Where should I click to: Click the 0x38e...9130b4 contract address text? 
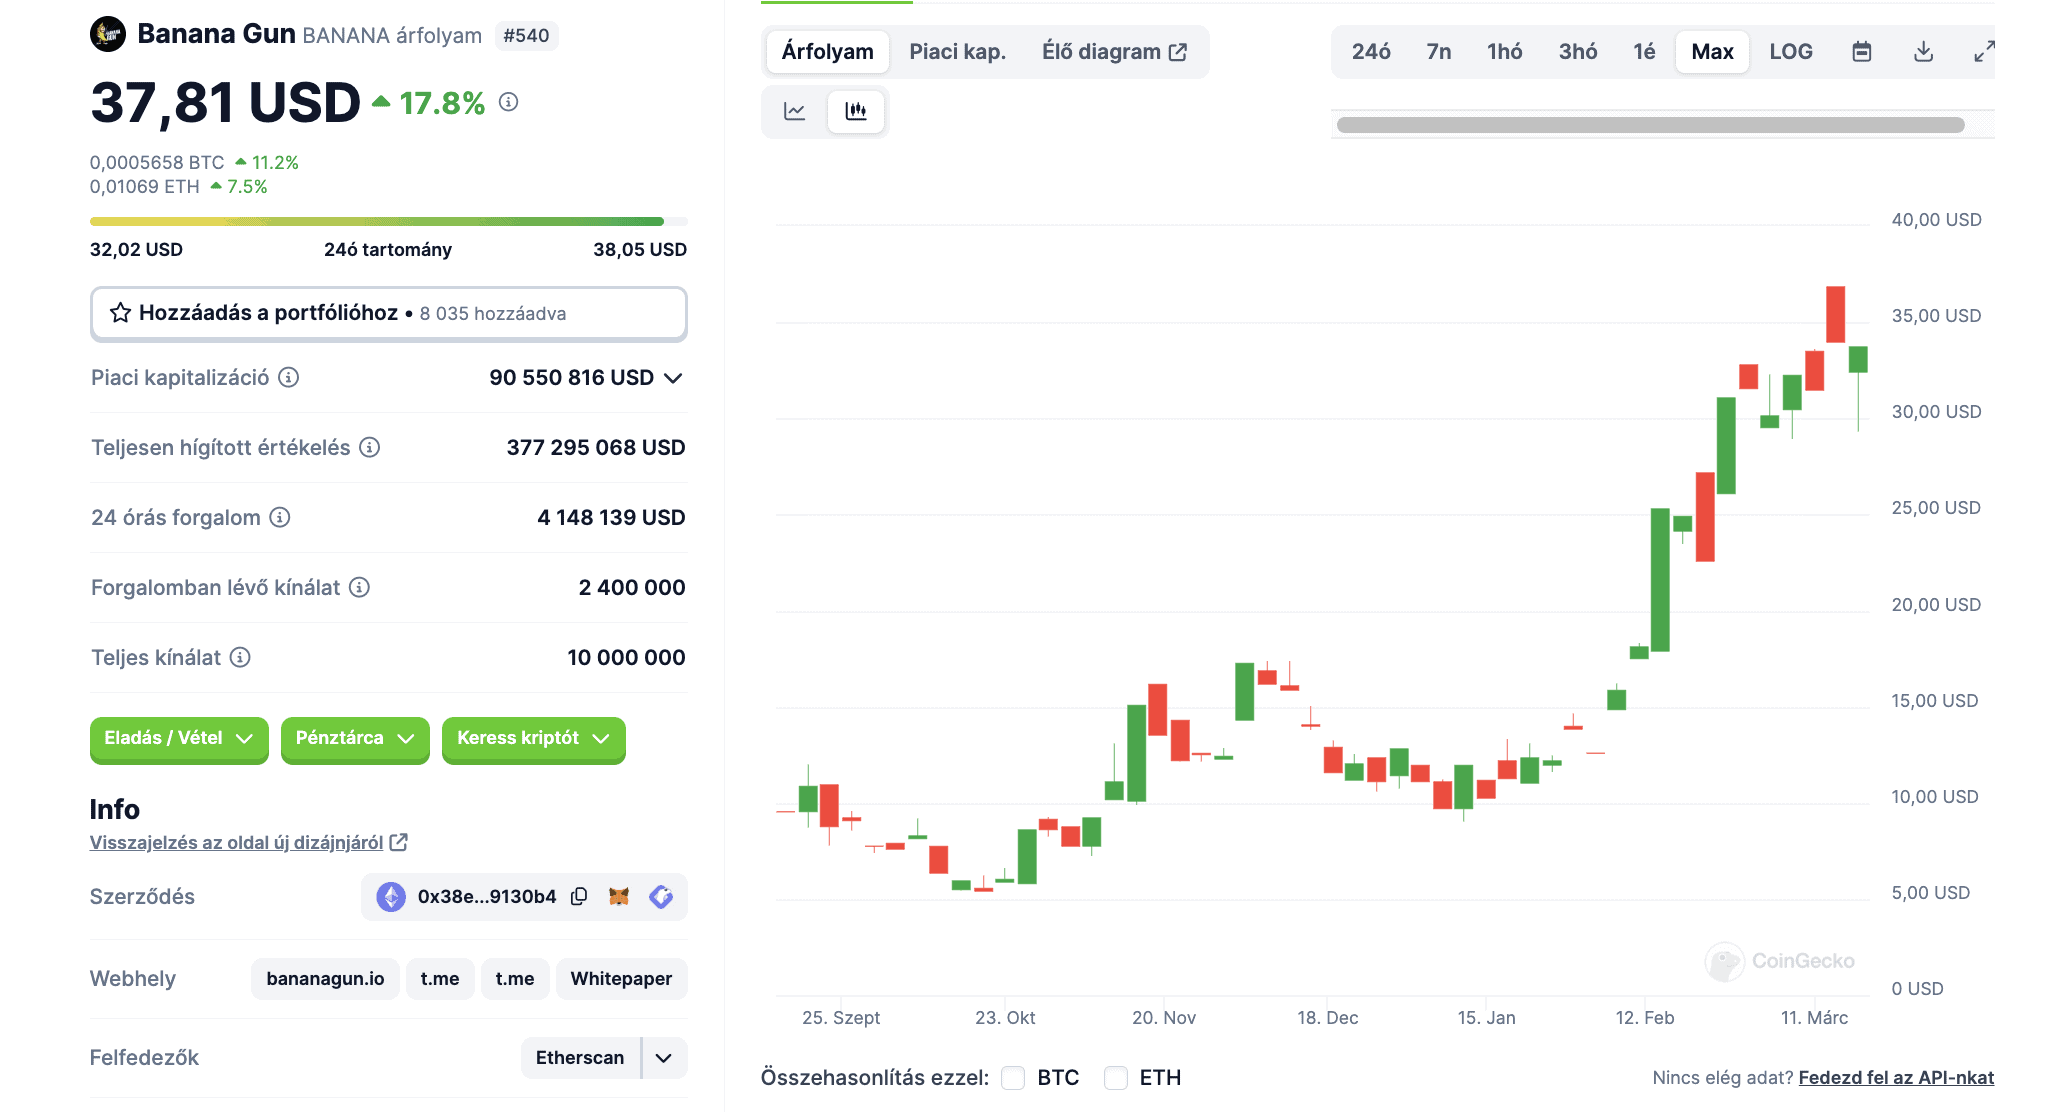(487, 896)
